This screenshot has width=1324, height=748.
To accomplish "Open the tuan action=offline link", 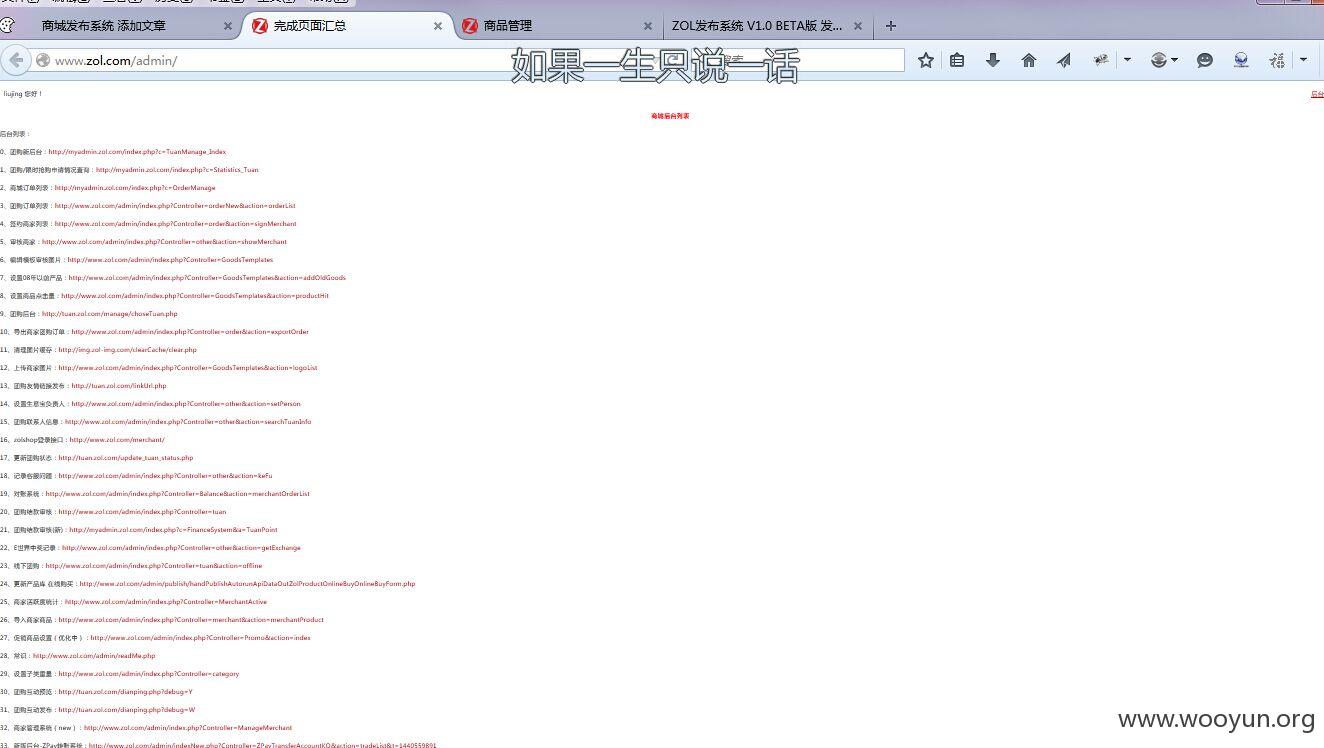I will click(x=153, y=566).
